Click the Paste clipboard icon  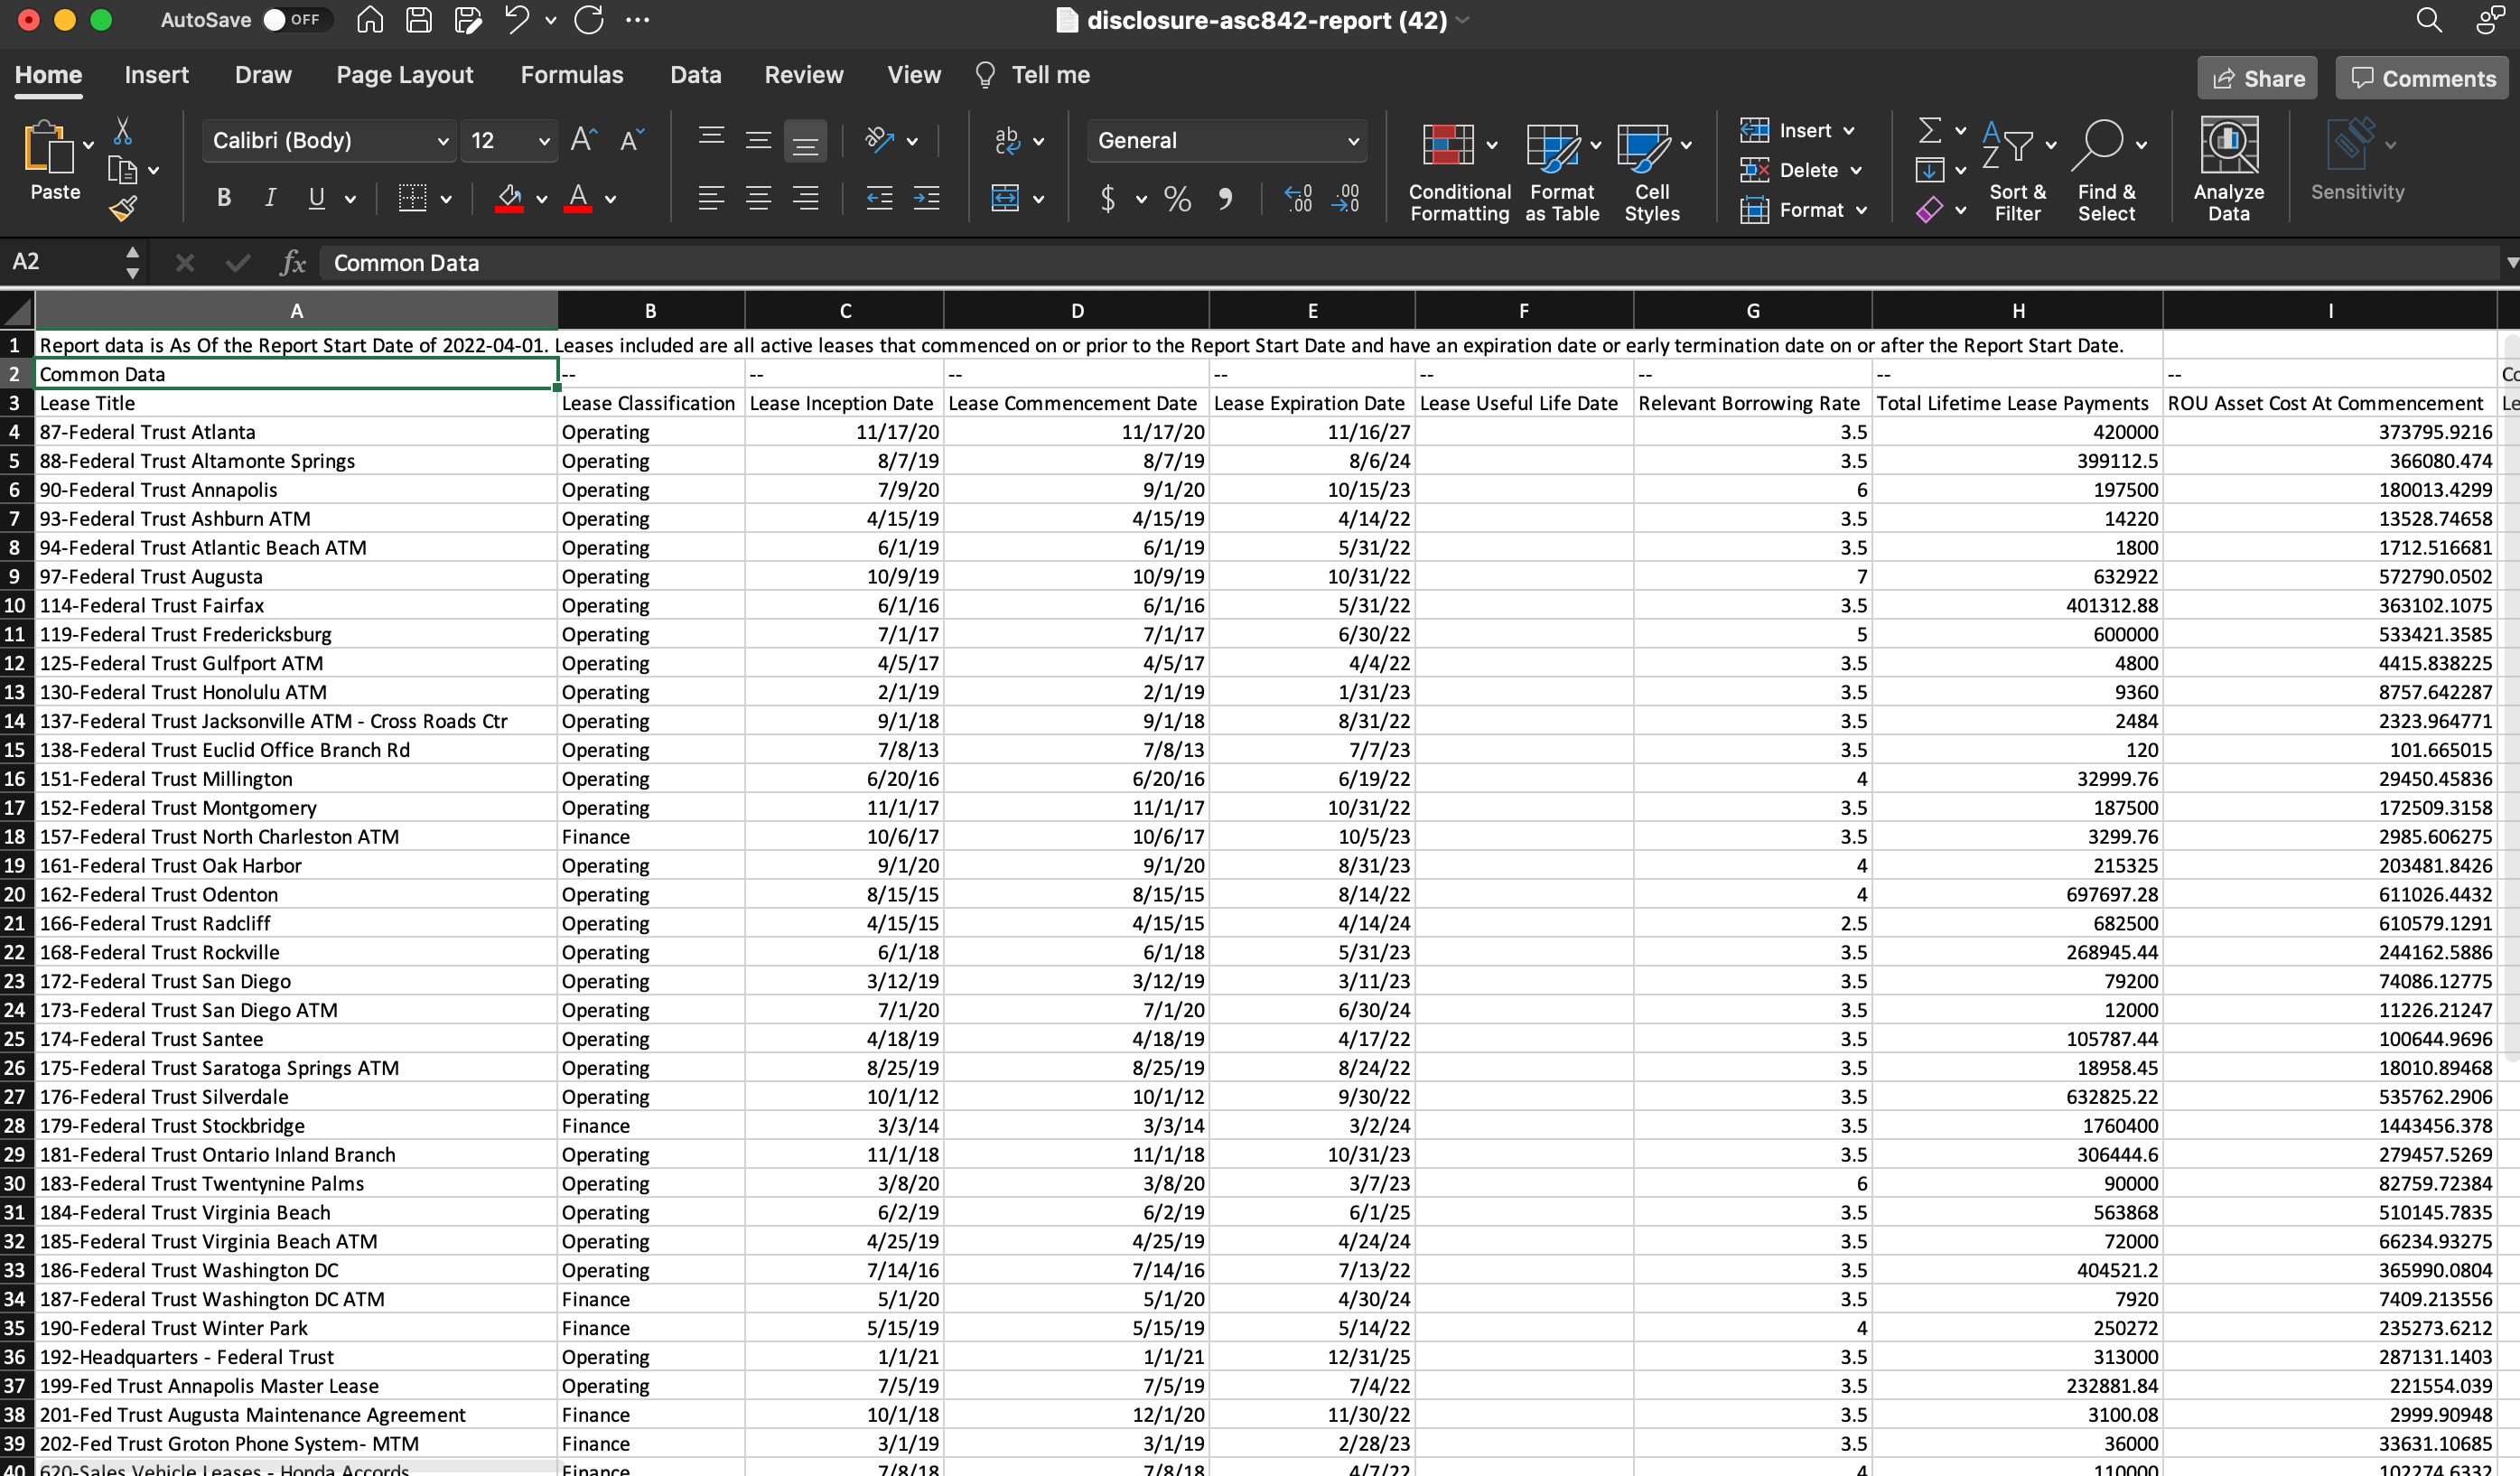[48, 148]
